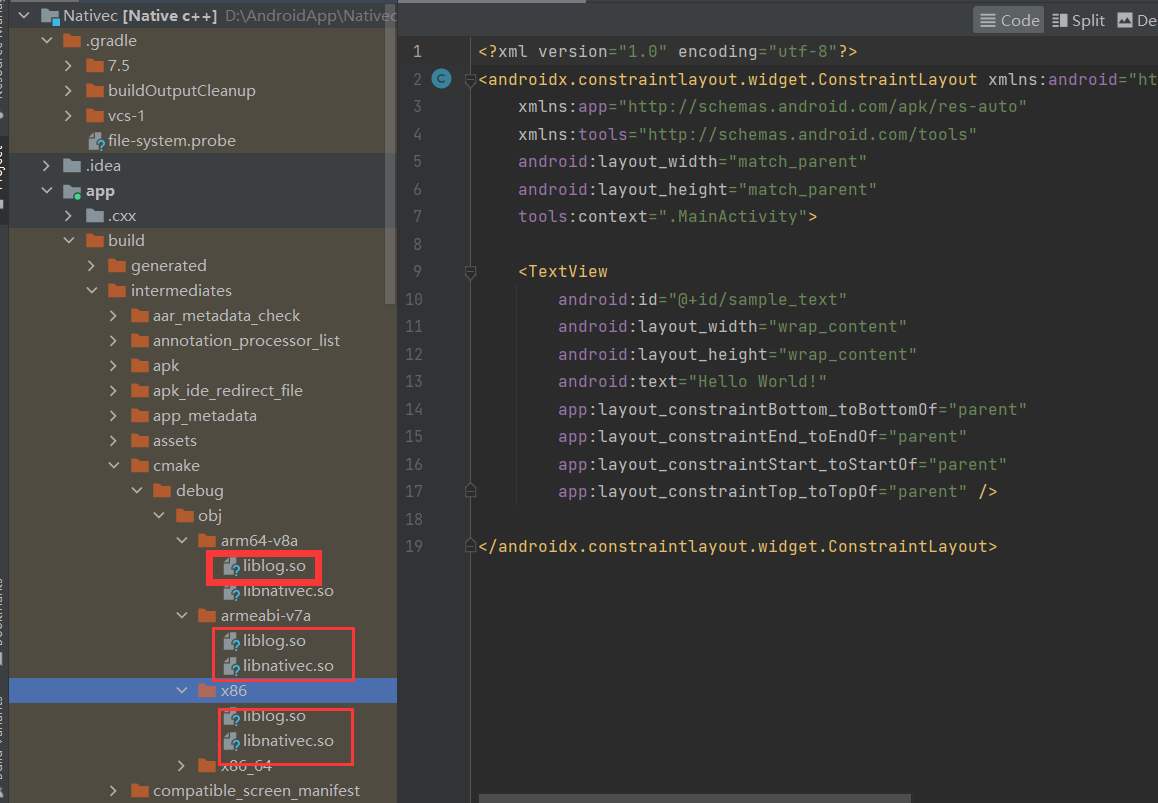Collapse the .gradle folder
This screenshot has height=803, width=1158.
[x=47, y=41]
